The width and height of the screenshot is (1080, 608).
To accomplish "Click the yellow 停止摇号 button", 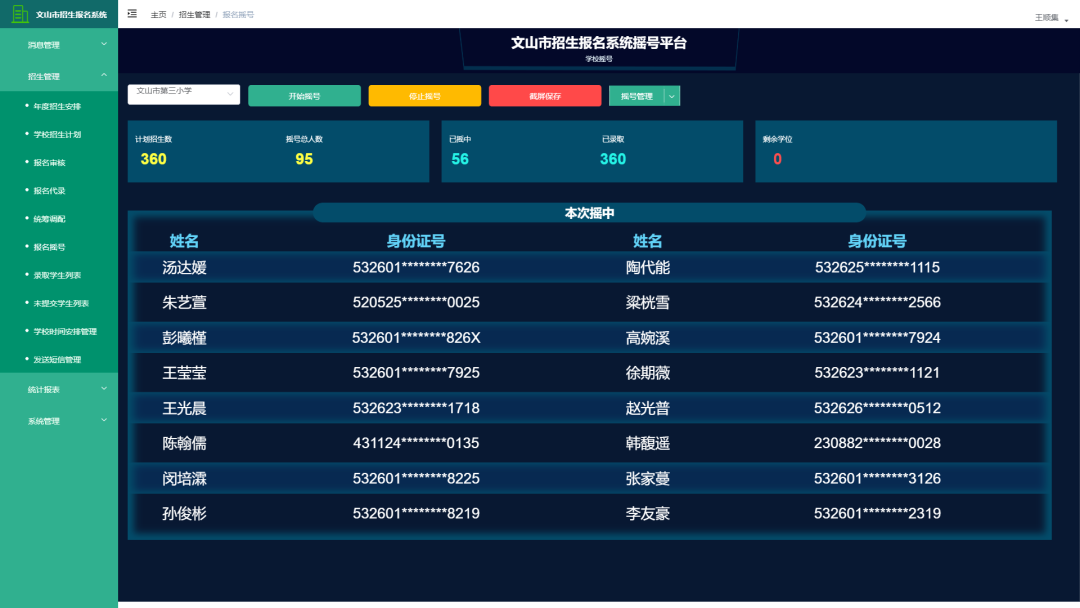I will 424,96.
